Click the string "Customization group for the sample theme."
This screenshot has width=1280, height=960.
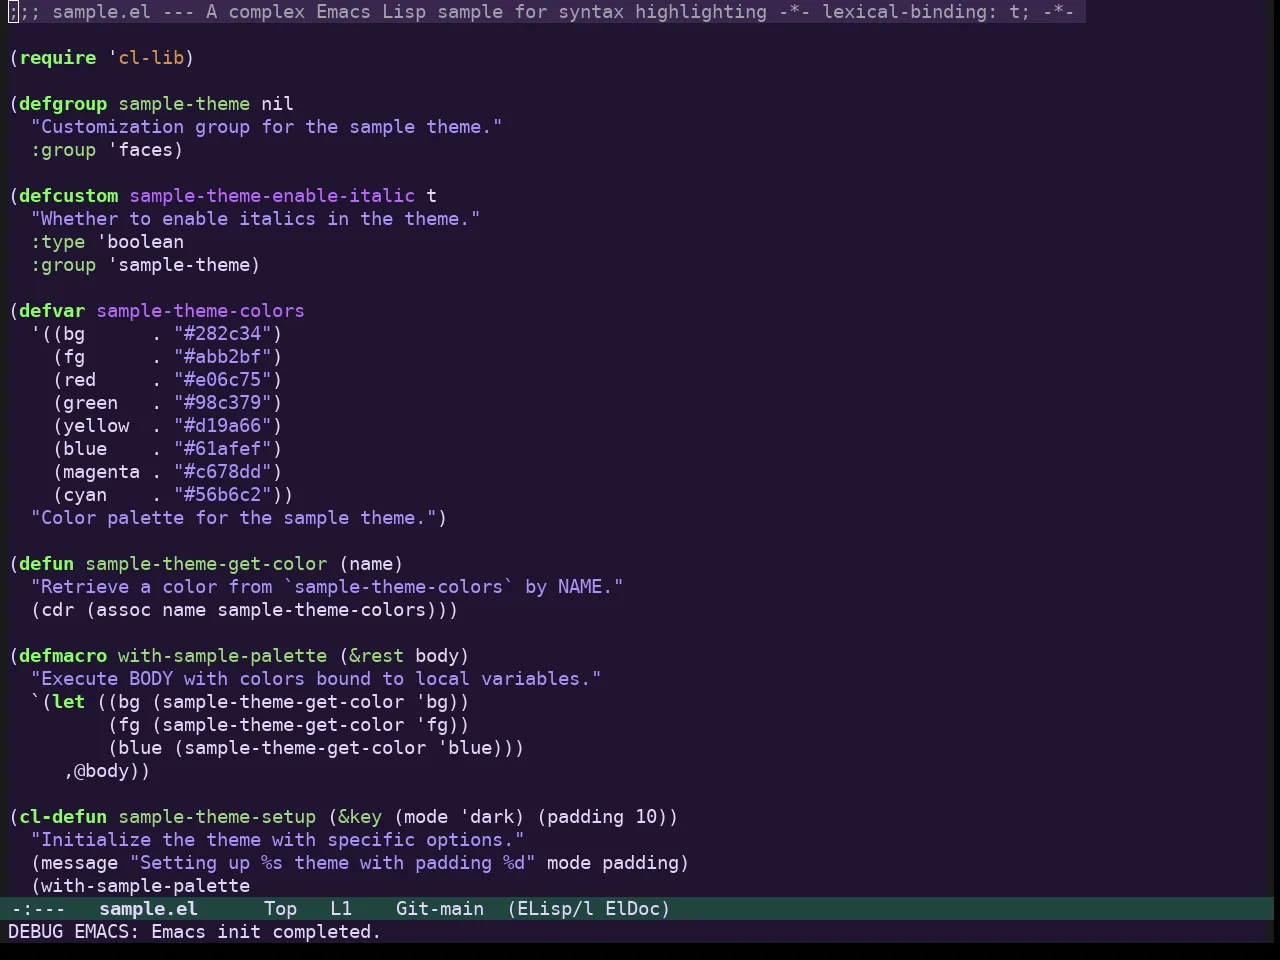(x=267, y=126)
